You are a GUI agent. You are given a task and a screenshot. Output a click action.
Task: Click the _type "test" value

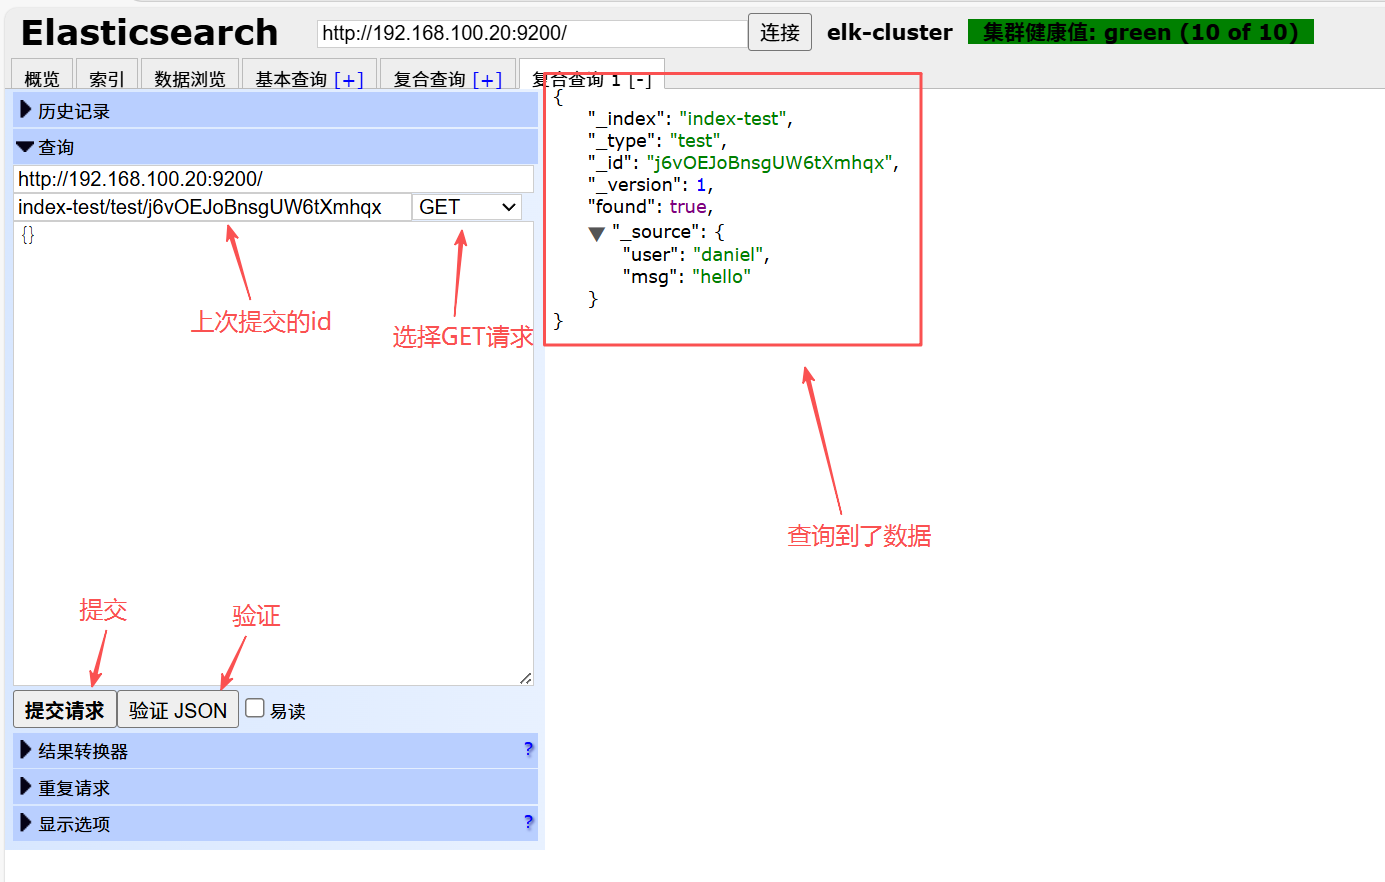click(695, 141)
